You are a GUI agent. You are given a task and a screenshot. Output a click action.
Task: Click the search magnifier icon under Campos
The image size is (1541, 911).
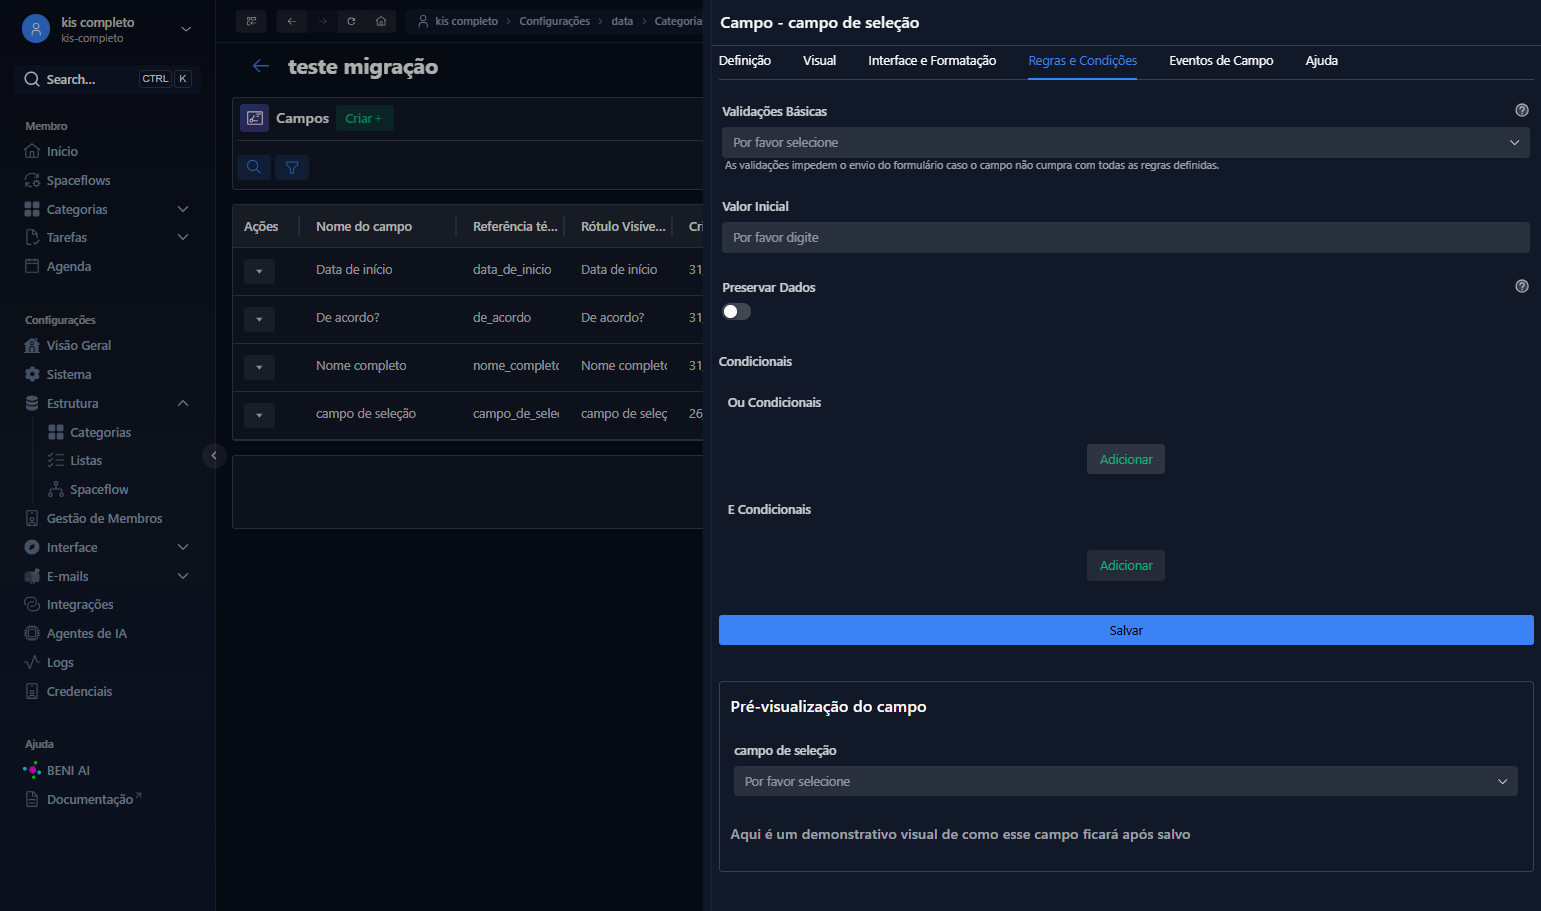pos(254,167)
